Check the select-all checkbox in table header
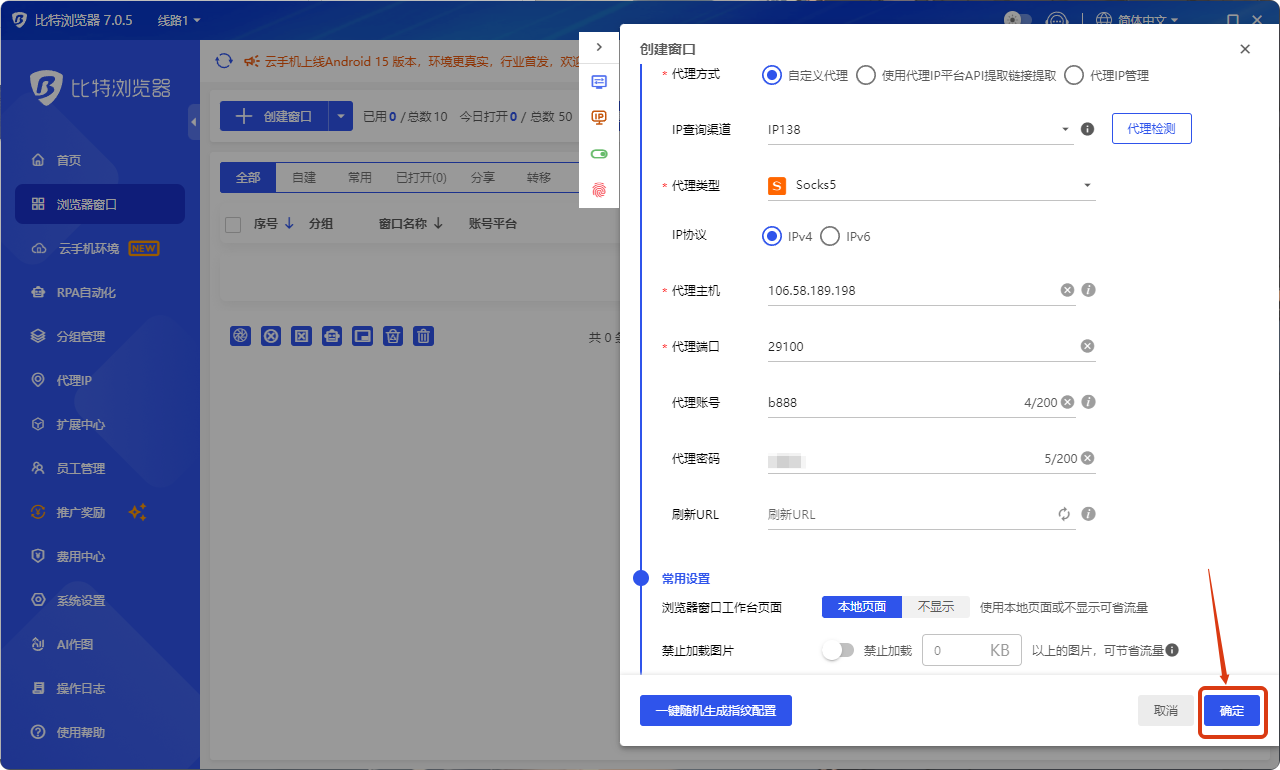This screenshot has width=1280, height=770. tap(233, 225)
